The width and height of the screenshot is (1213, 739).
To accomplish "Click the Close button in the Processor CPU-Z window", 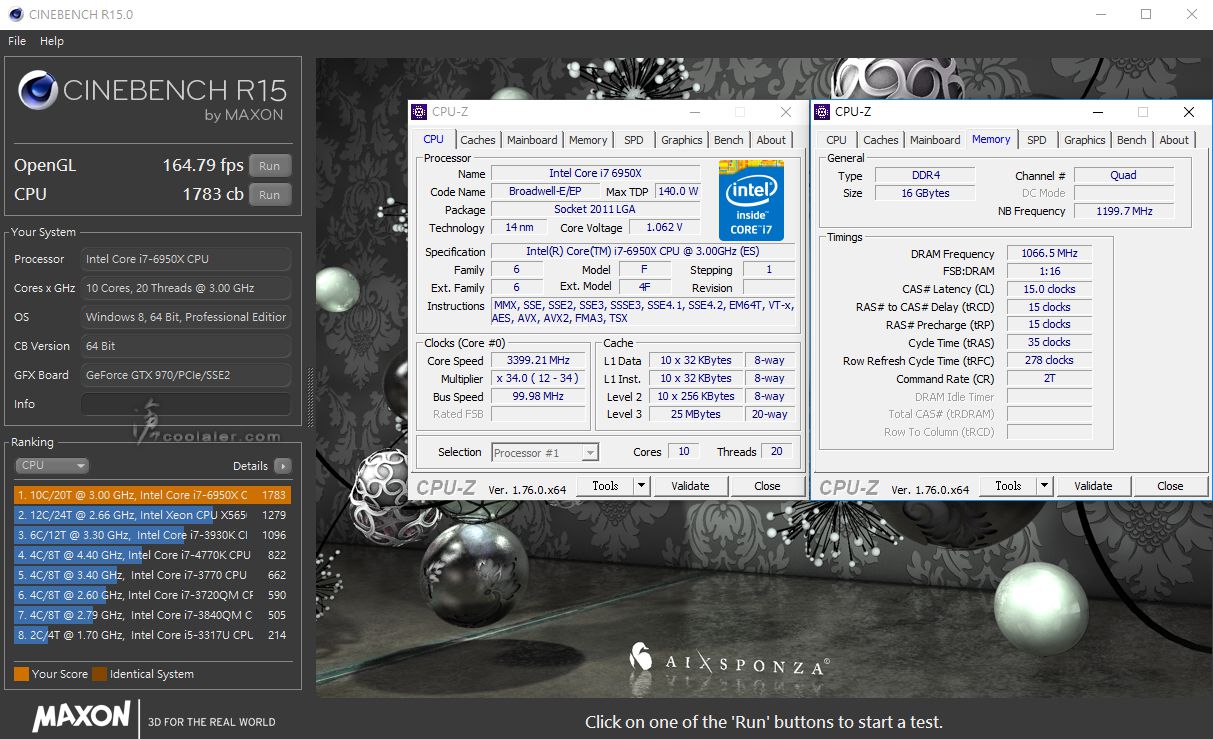I will coord(768,486).
